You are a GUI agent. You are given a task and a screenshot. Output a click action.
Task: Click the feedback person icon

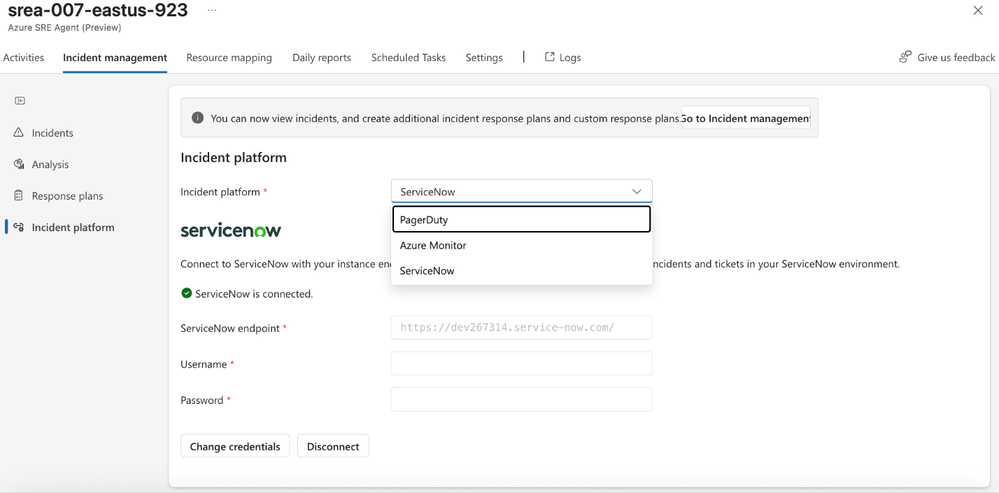tap(905, 57)
